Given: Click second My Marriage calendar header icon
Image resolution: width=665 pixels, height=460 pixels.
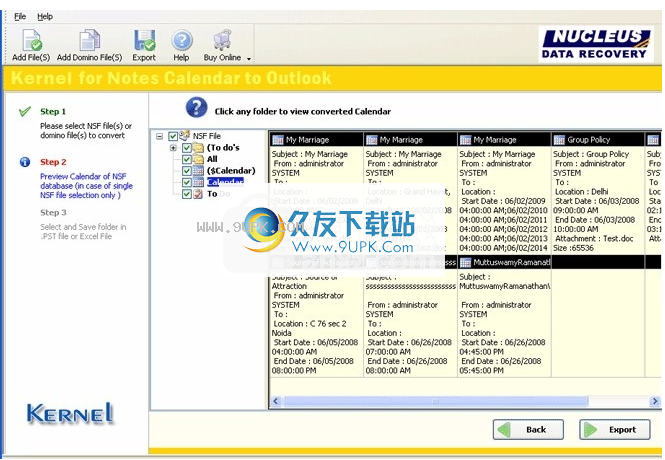Looking at the screenshot, I should tap(372, 140).
